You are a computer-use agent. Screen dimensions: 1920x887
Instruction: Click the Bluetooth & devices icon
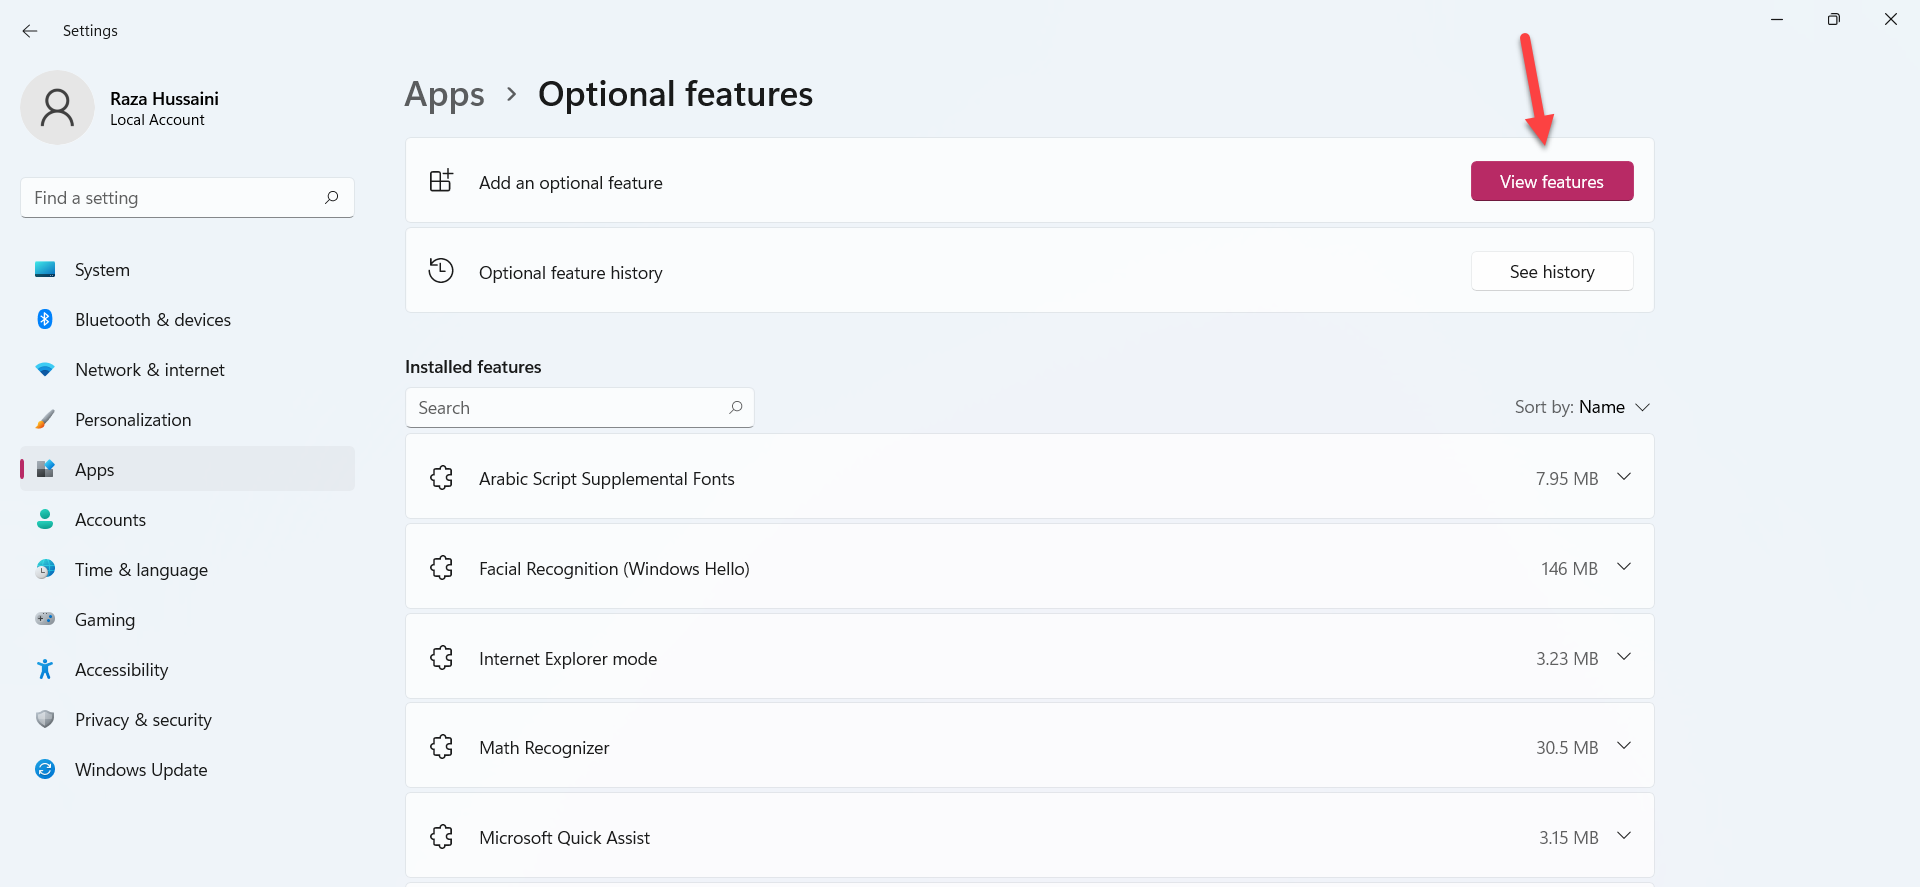[x=45, y=319]
